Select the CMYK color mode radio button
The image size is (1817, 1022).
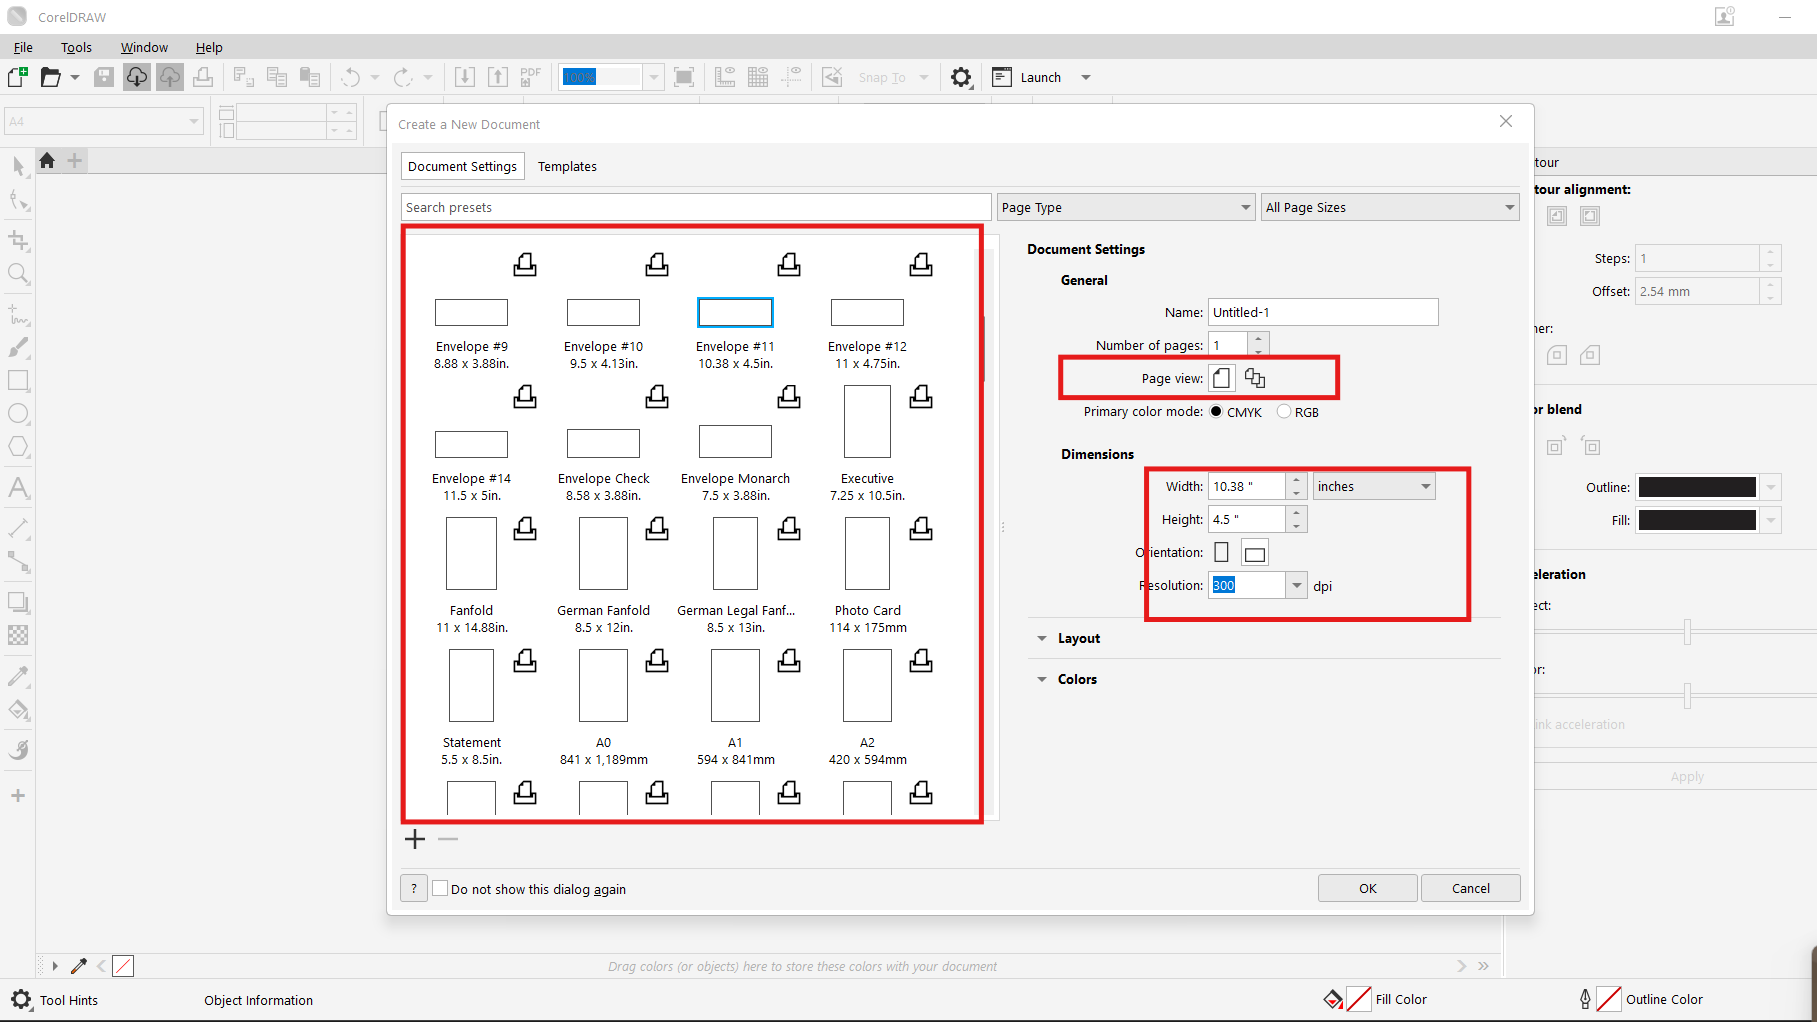1216,411
